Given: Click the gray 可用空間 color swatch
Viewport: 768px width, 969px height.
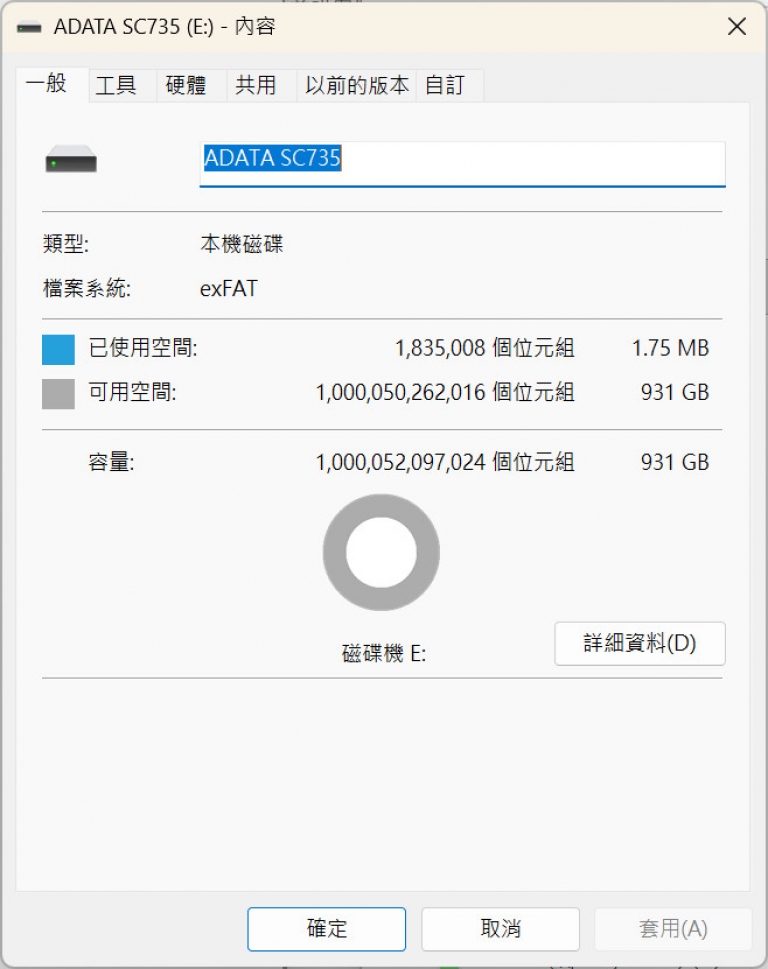Looking at the screenshot, I should pos(59,393).
